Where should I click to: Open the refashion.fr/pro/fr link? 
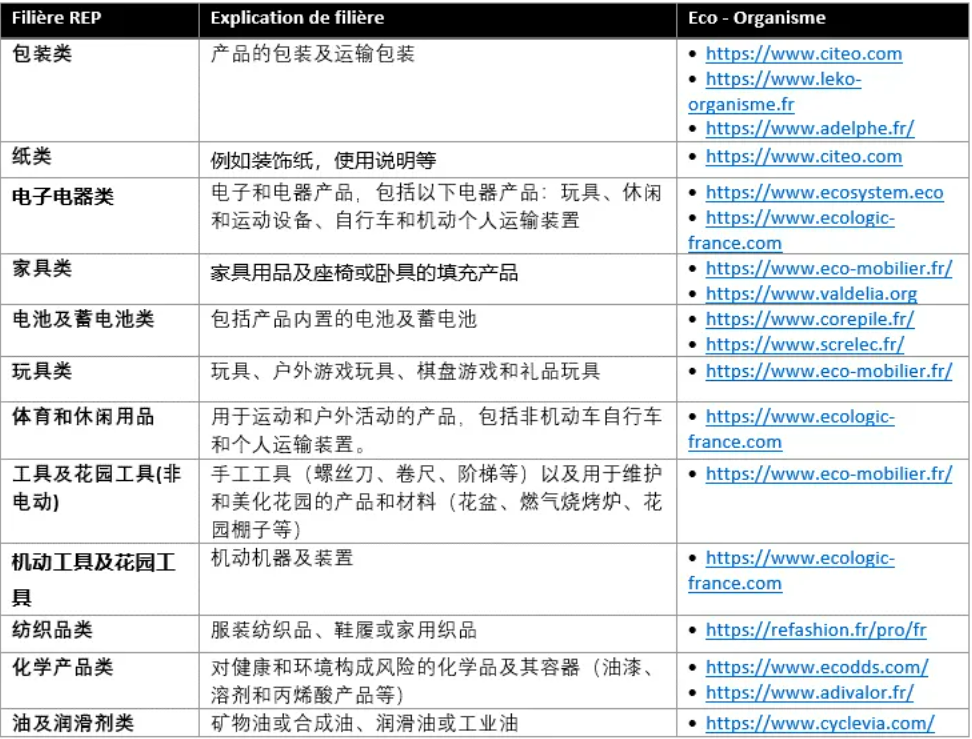tap(815, 630)
